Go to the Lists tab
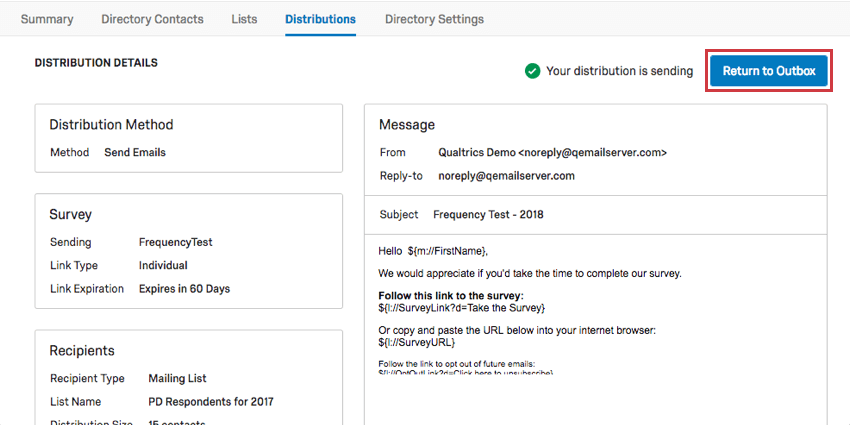This screenshot has width=850, height=425. pos(244,19)
